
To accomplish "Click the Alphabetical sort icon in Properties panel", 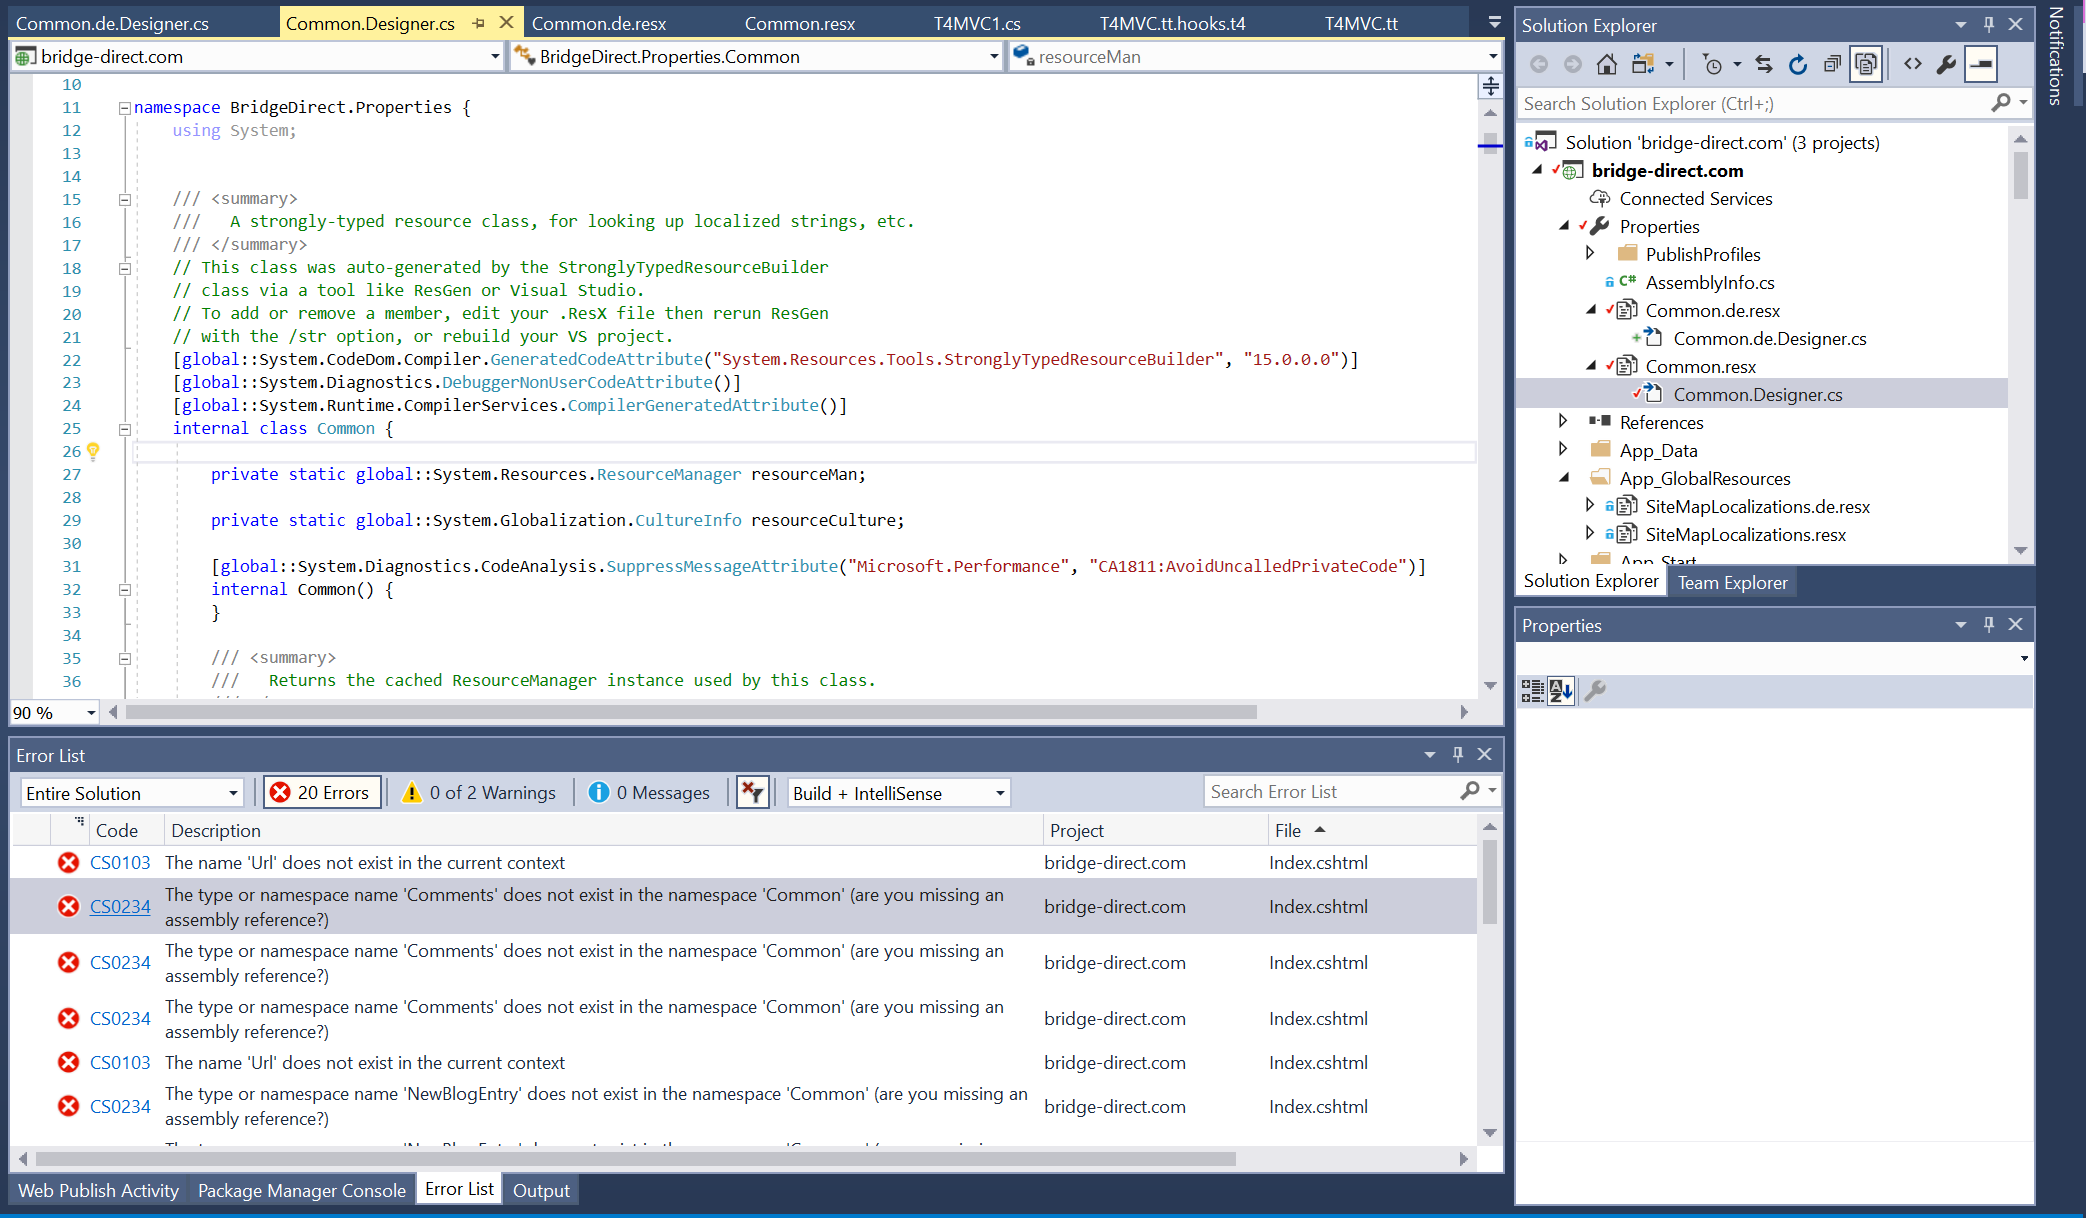I will [x=1561, y=690].
